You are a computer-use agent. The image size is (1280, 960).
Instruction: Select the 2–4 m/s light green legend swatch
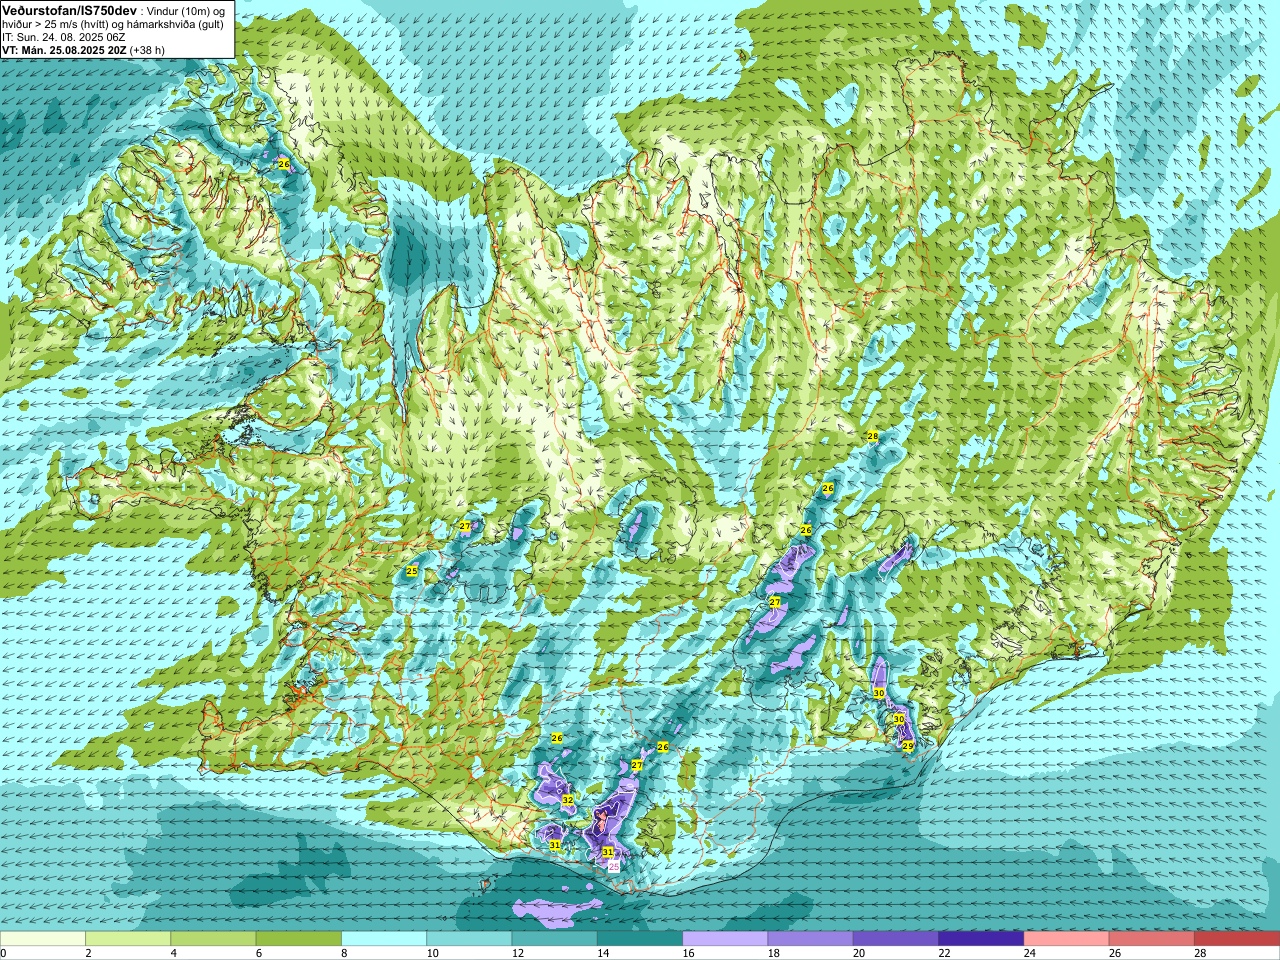128,939
